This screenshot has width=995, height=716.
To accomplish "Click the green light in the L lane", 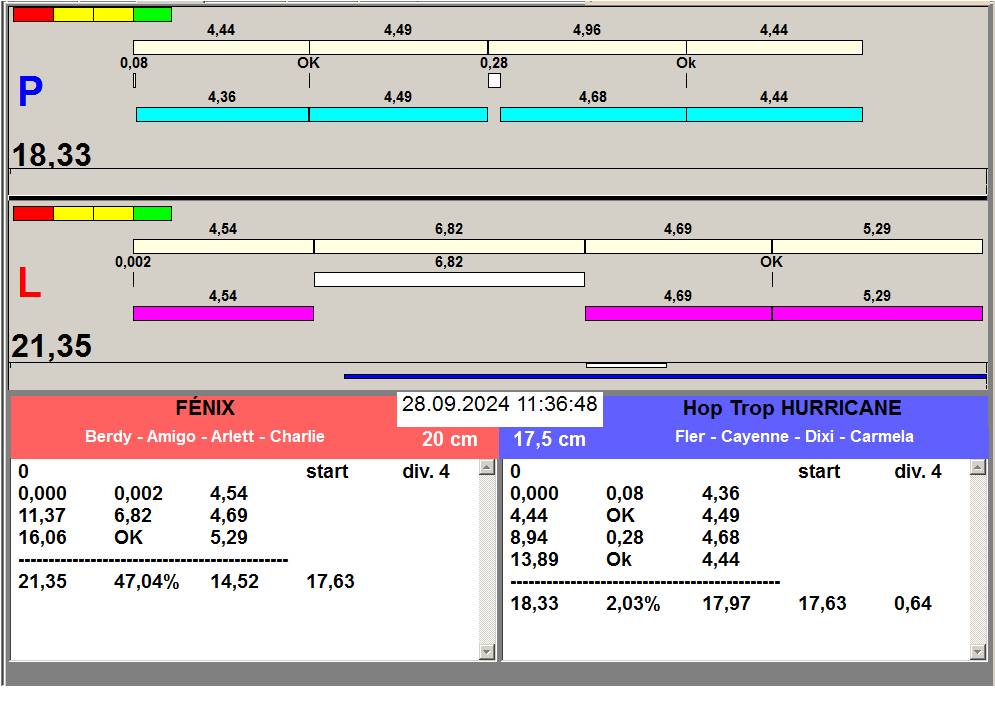I will (152, 213).
